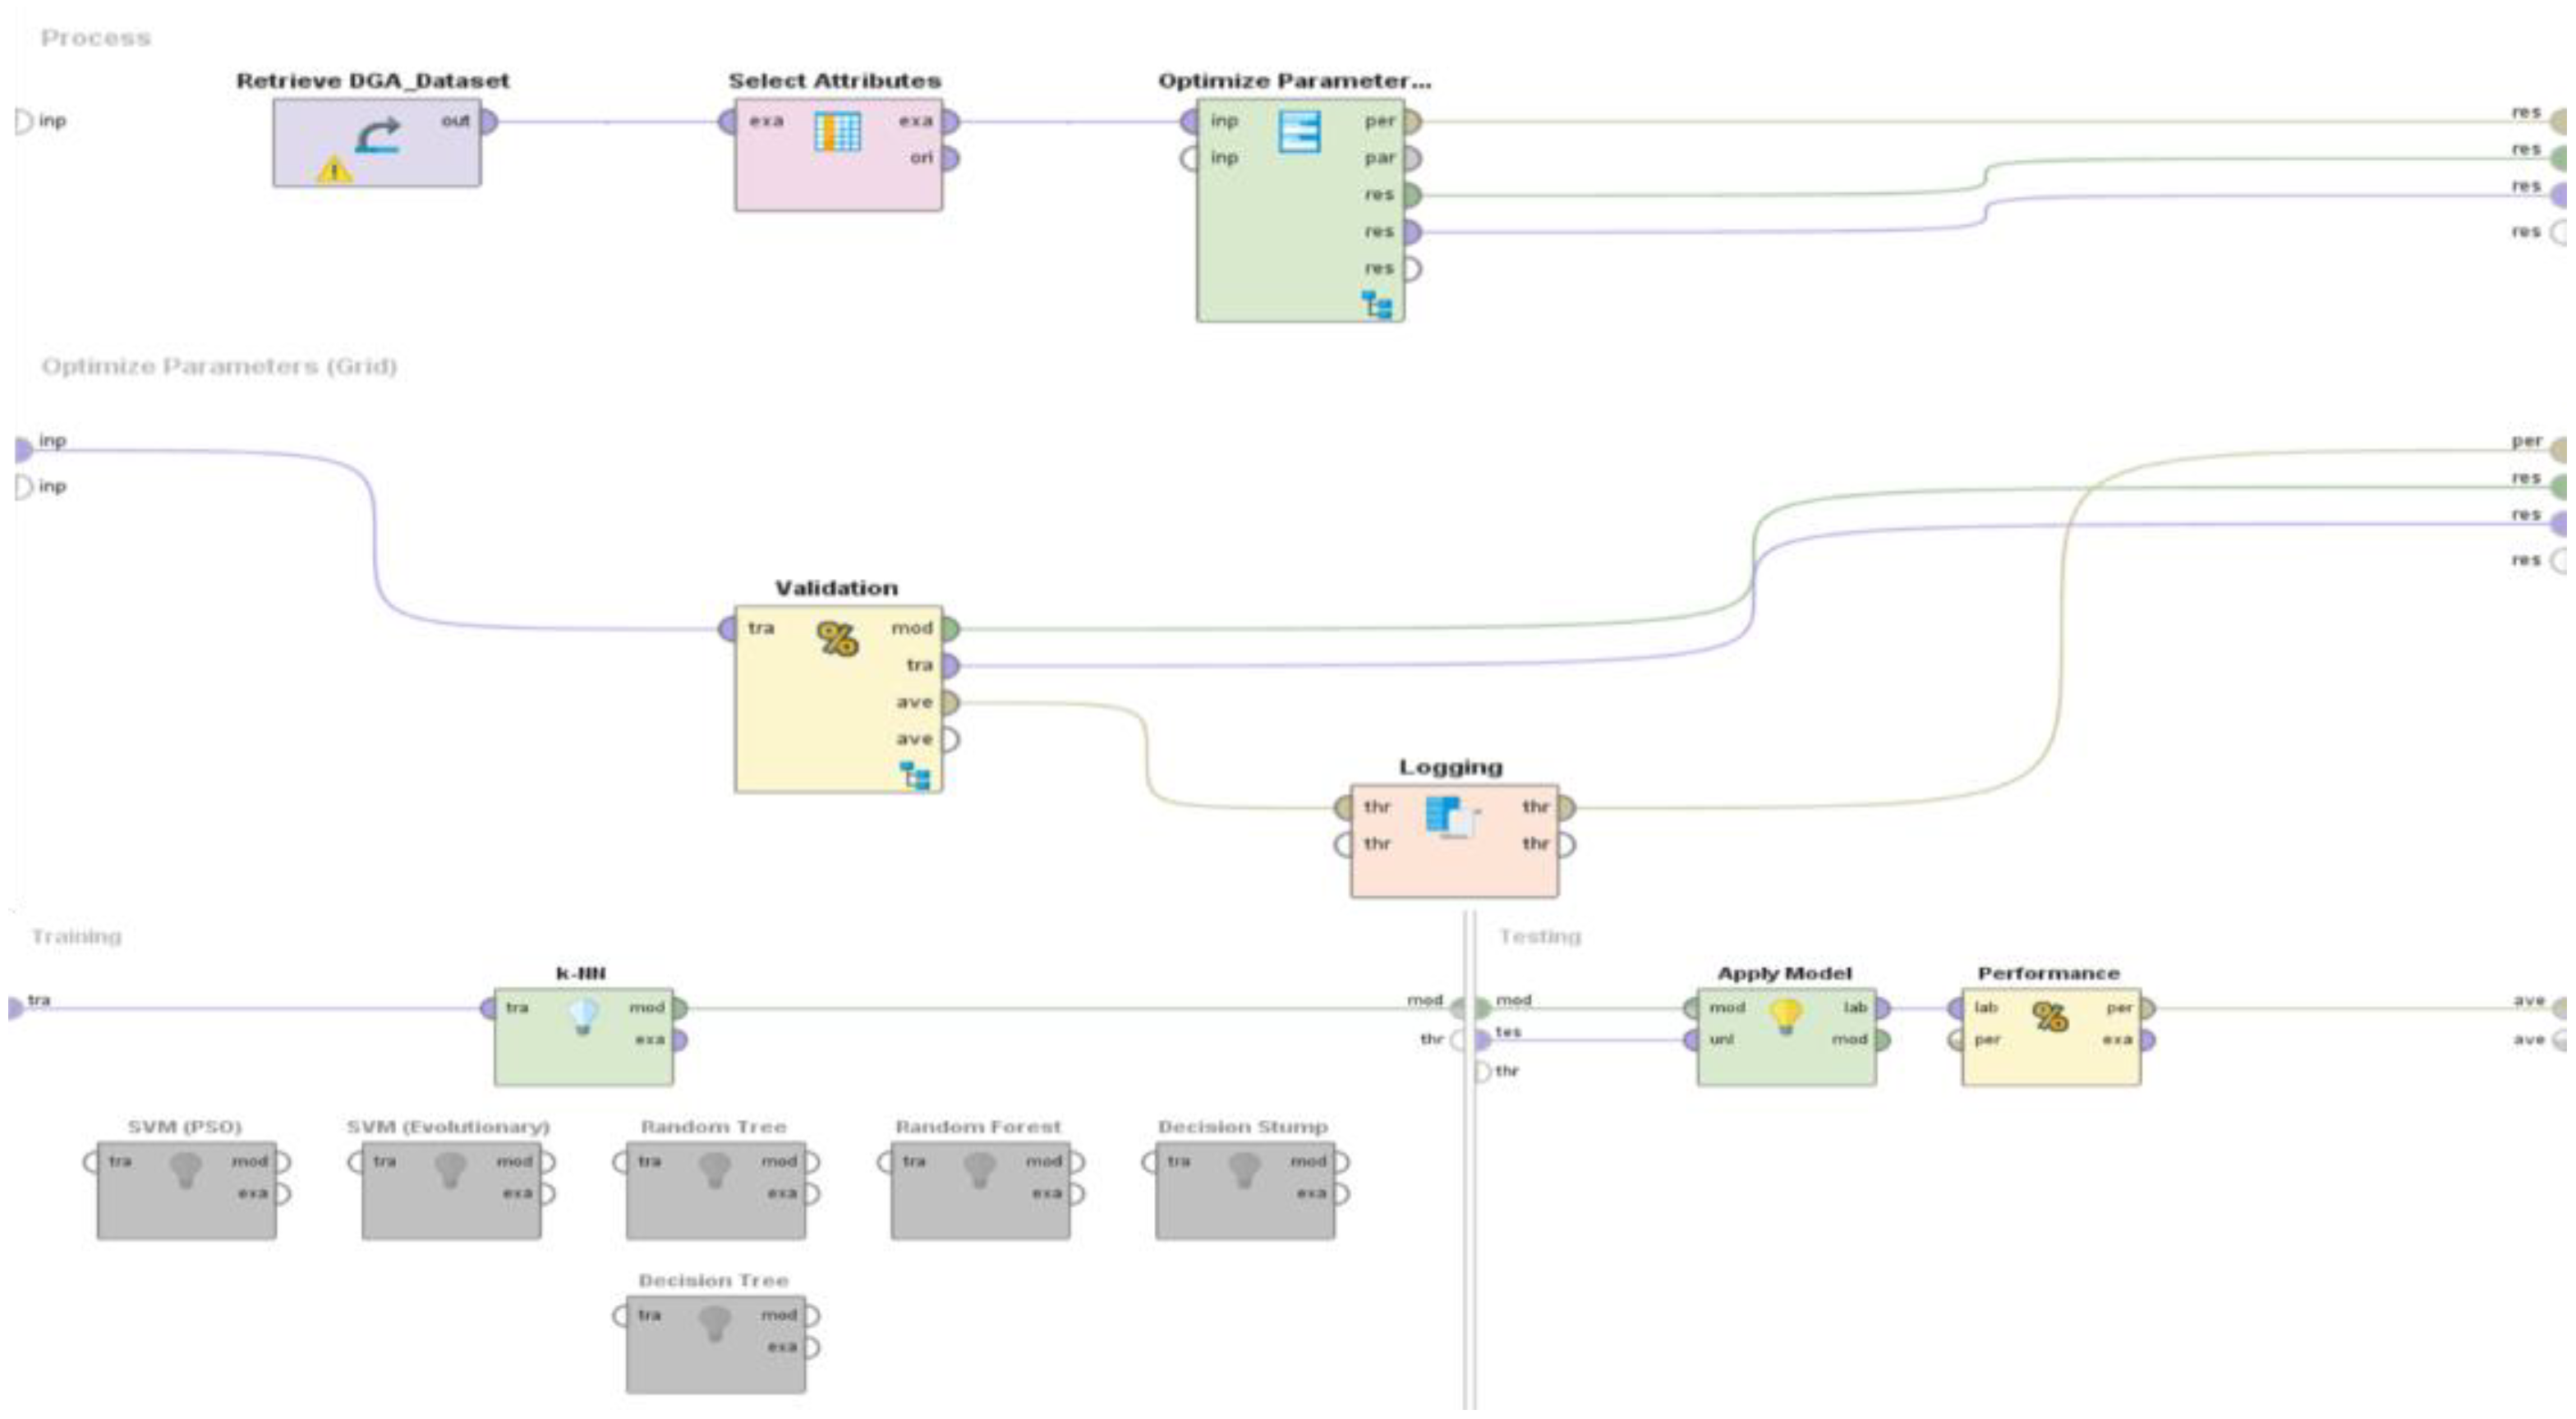Viewport: 2576px width, 1419px height.
Task: Click the Optimize Parameters (Grid) panel title
Action: click(x=219, y=366)
